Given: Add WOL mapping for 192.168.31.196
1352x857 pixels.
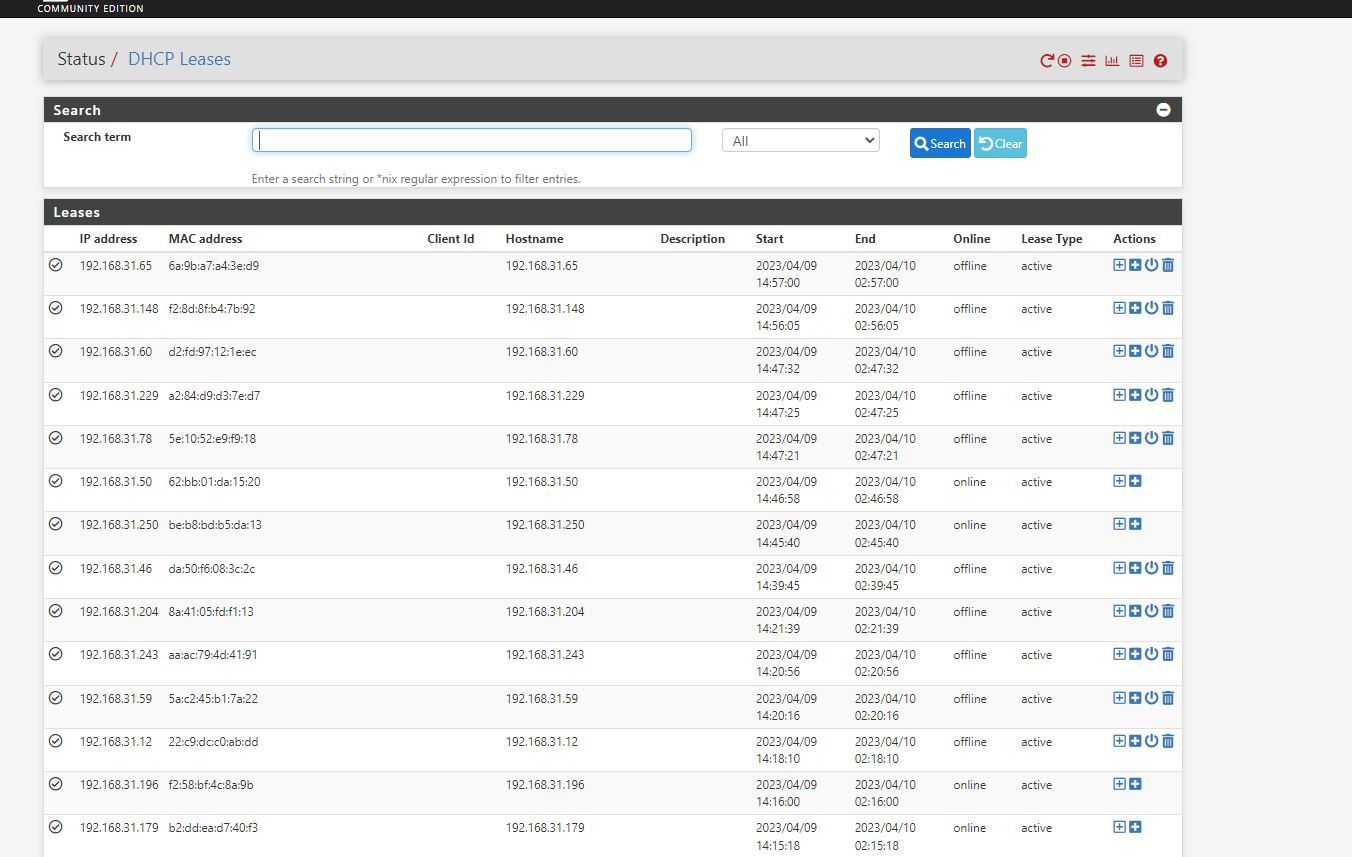Looking at the screenshot, I should 1135,784.
